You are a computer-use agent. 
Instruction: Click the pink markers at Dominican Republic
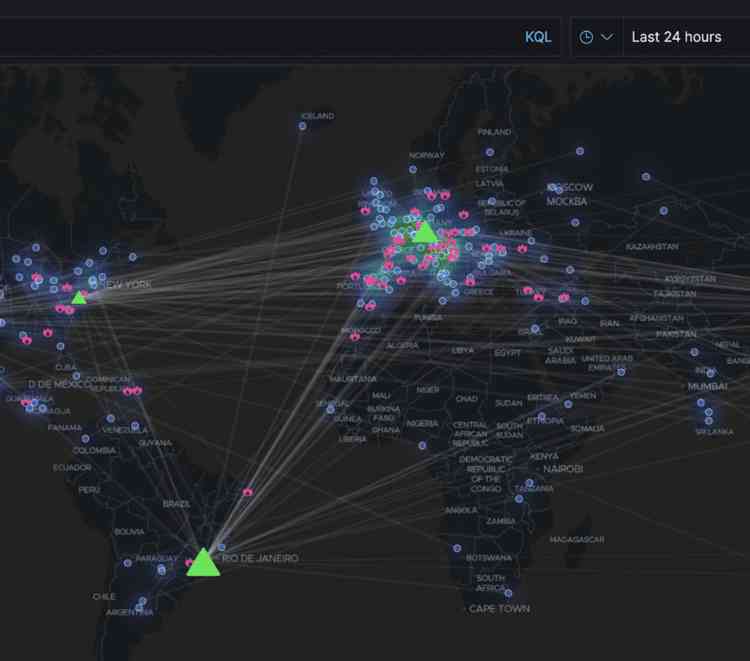point(132,391)
